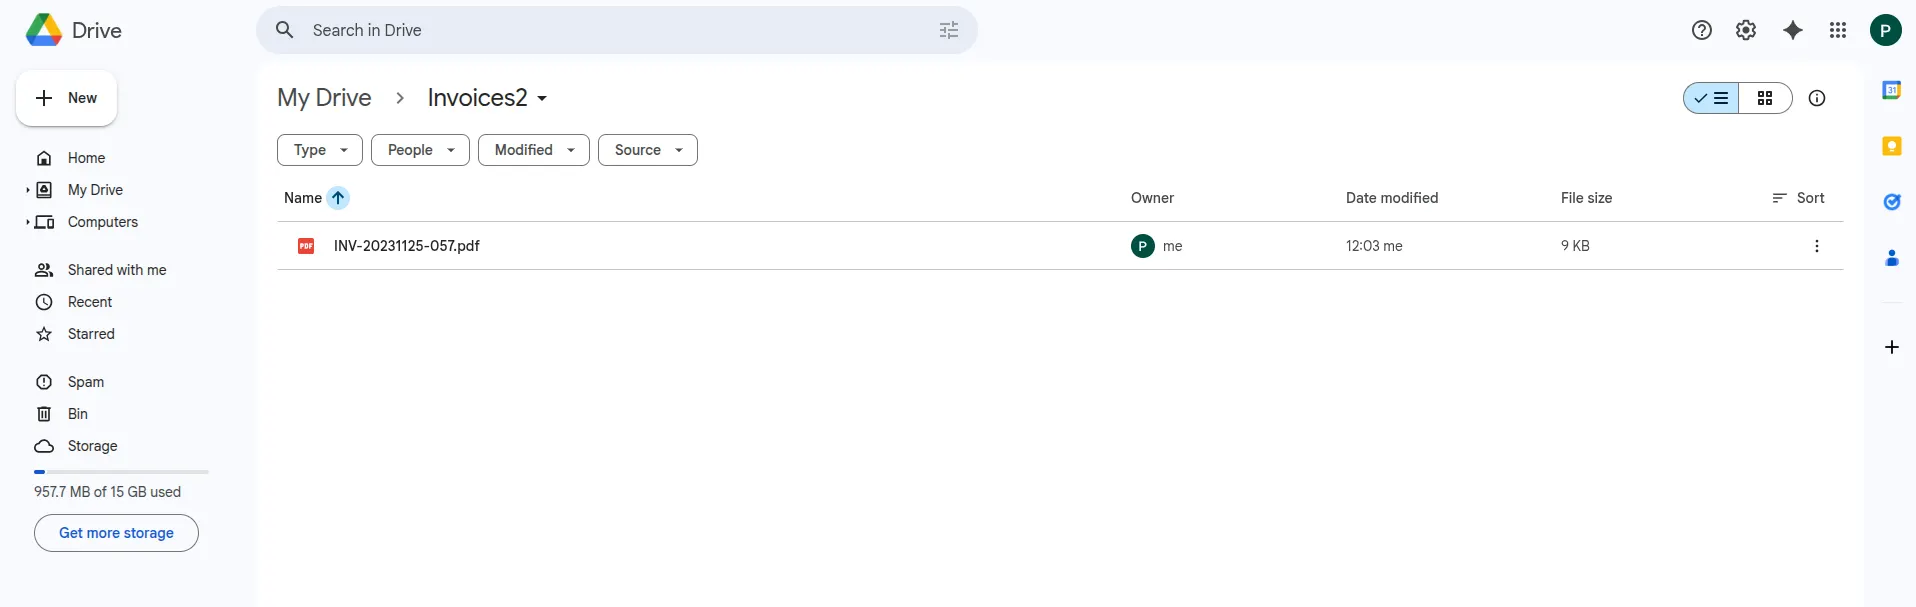The image size is (1916, 607).
Task: Click the 9 KB file size cell
Action: (x=1575, y=246)
